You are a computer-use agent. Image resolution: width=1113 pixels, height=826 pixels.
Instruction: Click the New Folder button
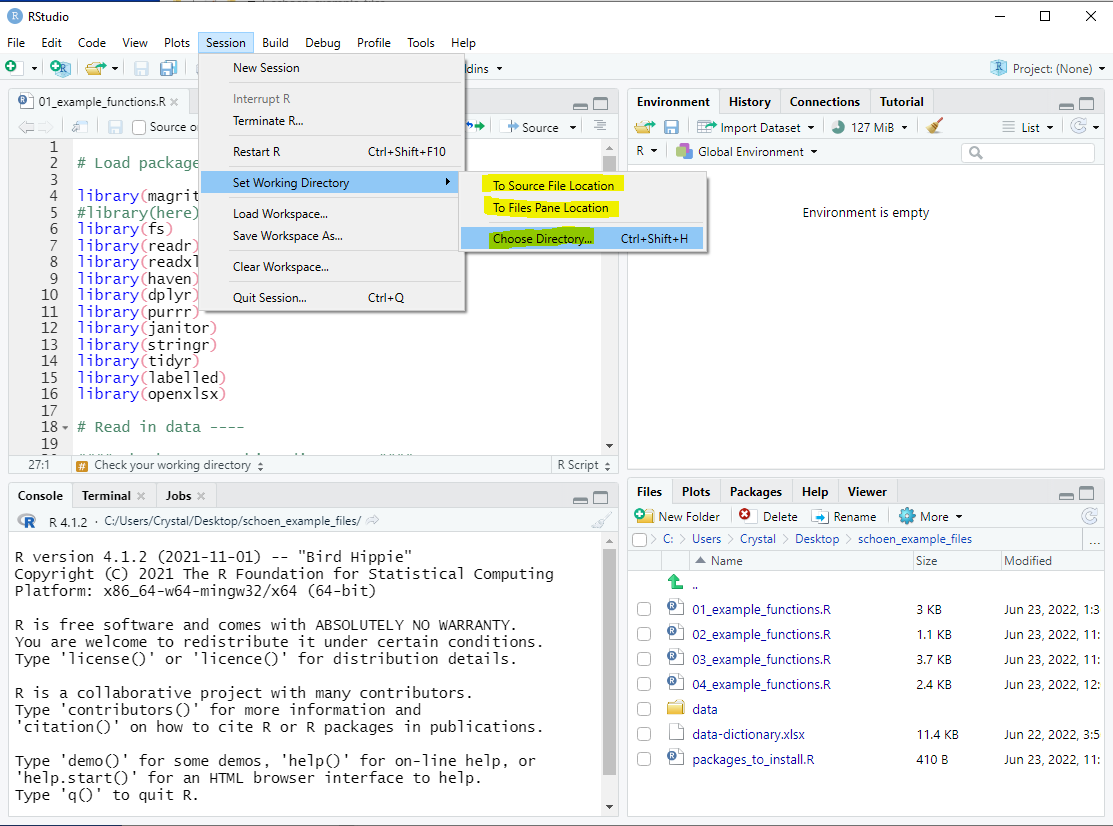[x=677, y=517]
